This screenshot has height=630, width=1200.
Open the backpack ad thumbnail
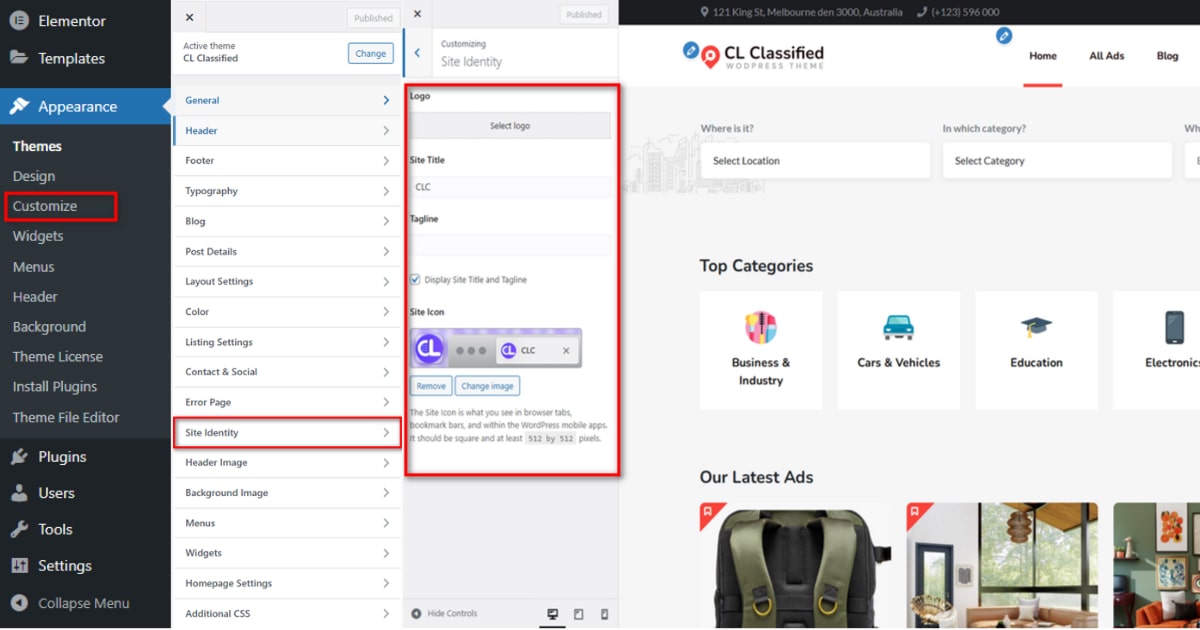pyautogui.click(x=797, y=565)
